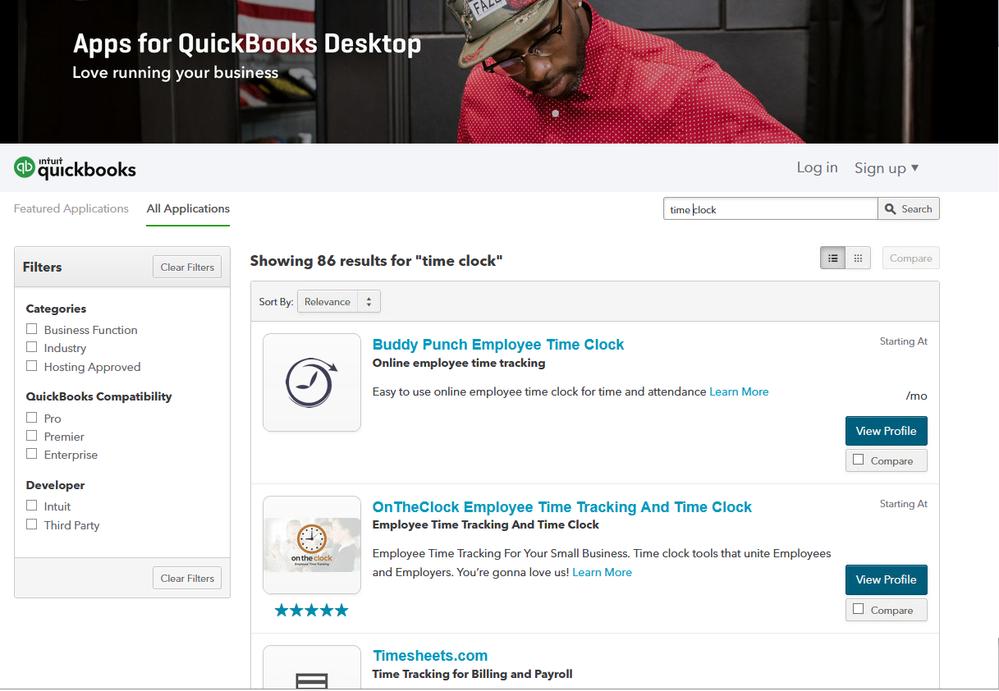
Task: Open Buddy Punch app logo thumbnail
Action: click(x=312, y=383)
